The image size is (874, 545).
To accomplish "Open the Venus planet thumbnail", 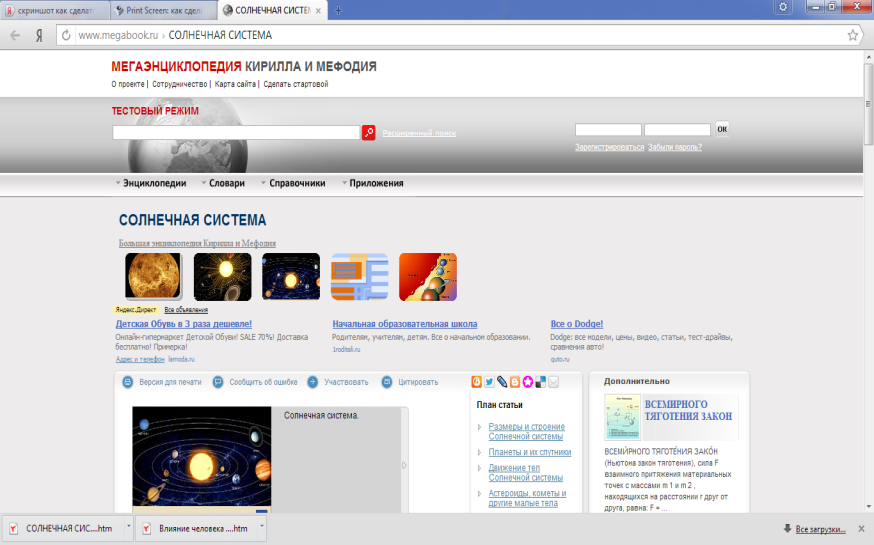I will (153, 277).
